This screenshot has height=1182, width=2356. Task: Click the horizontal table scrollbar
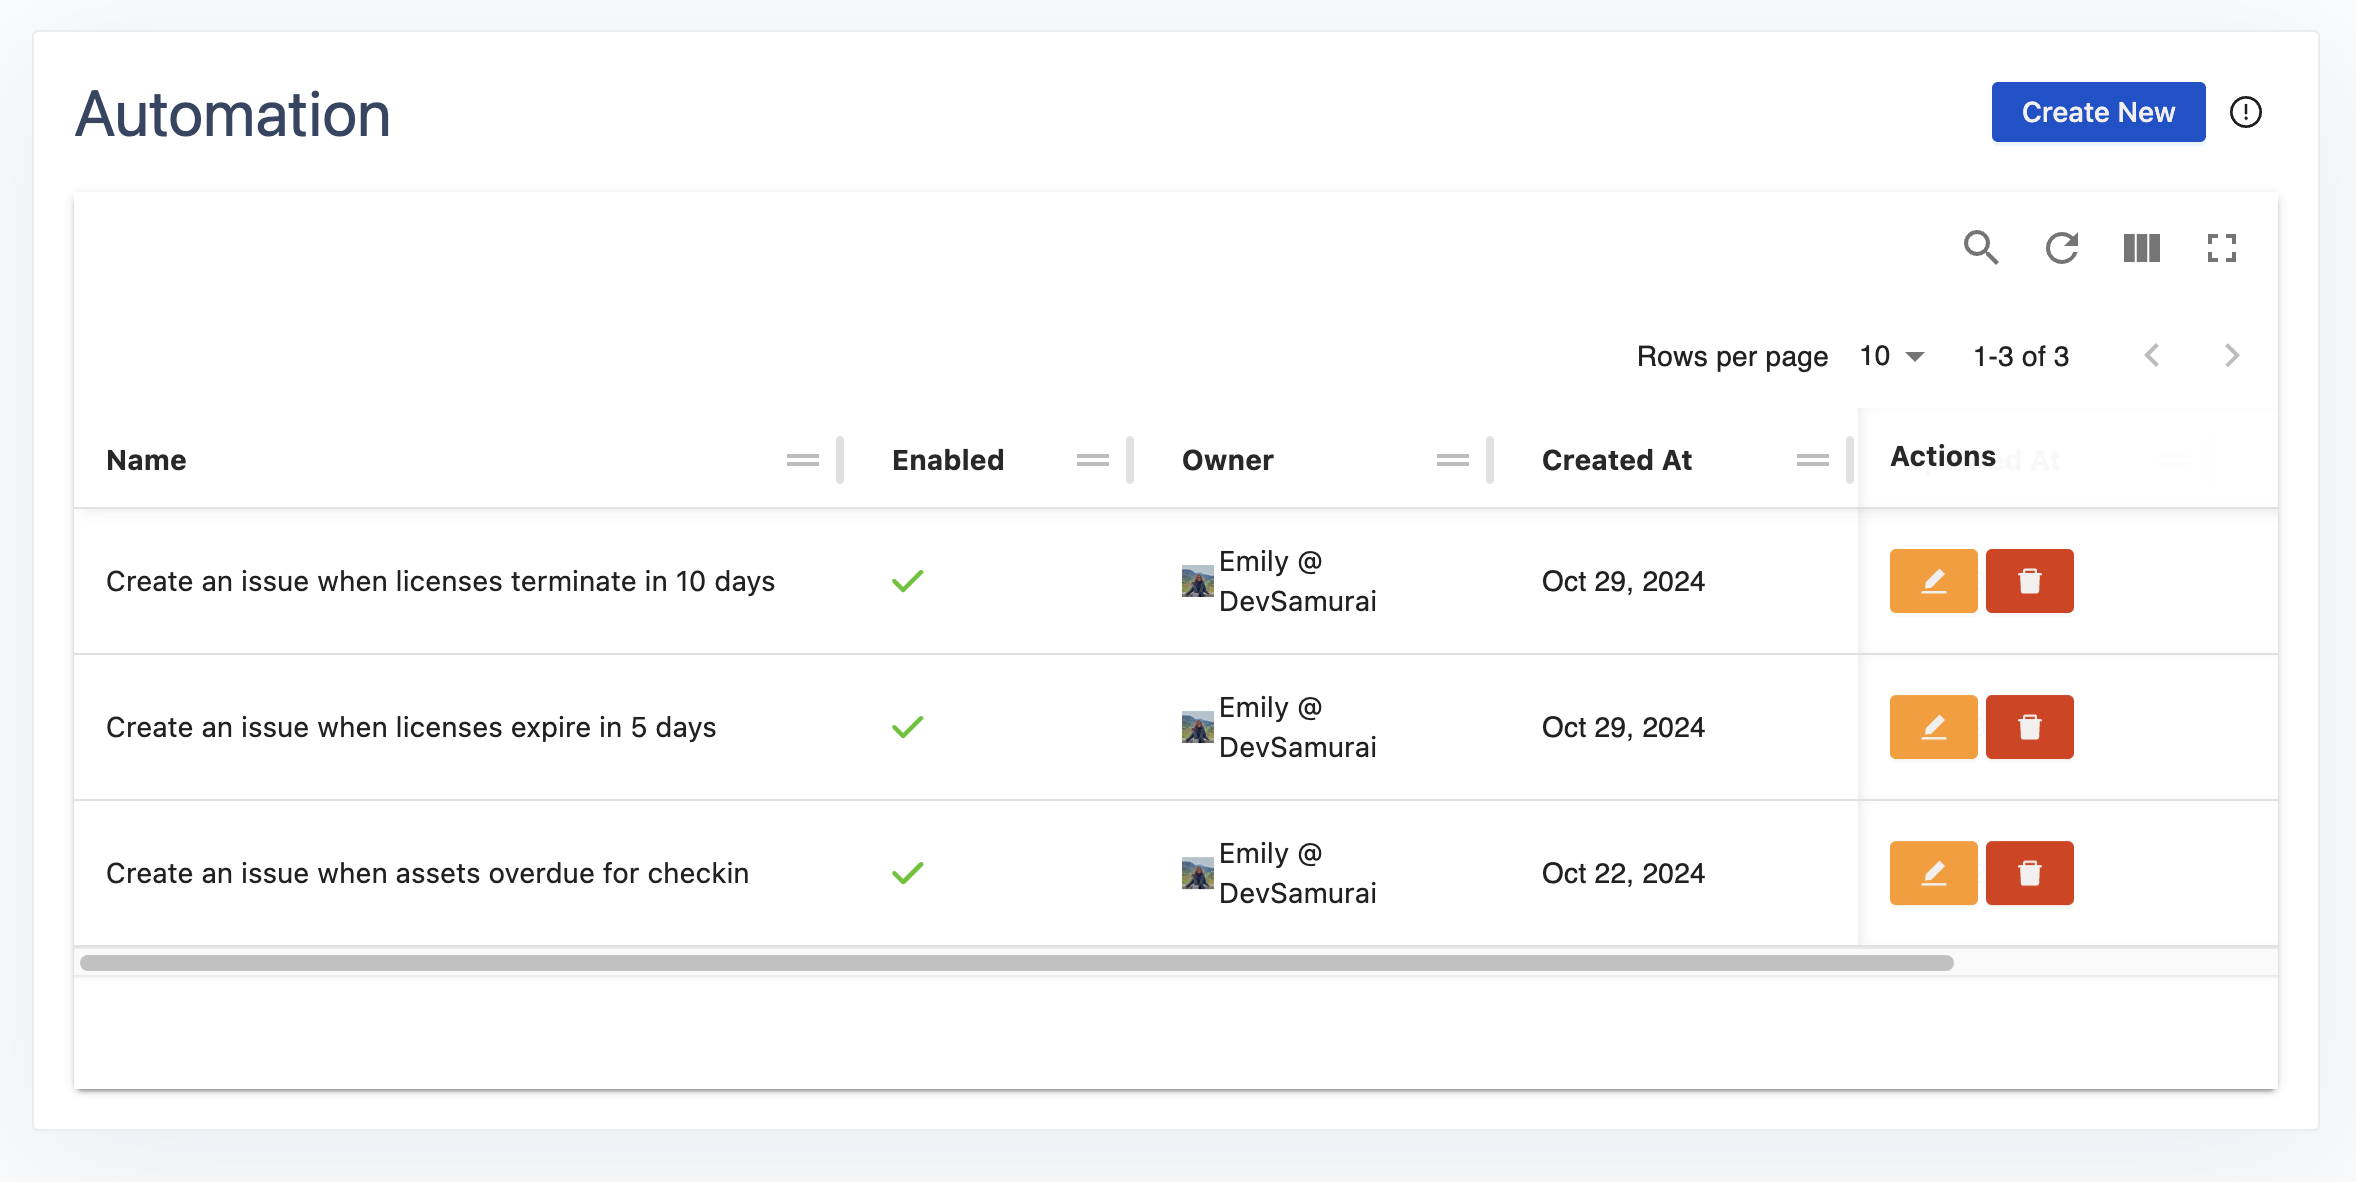[1015, 963]
